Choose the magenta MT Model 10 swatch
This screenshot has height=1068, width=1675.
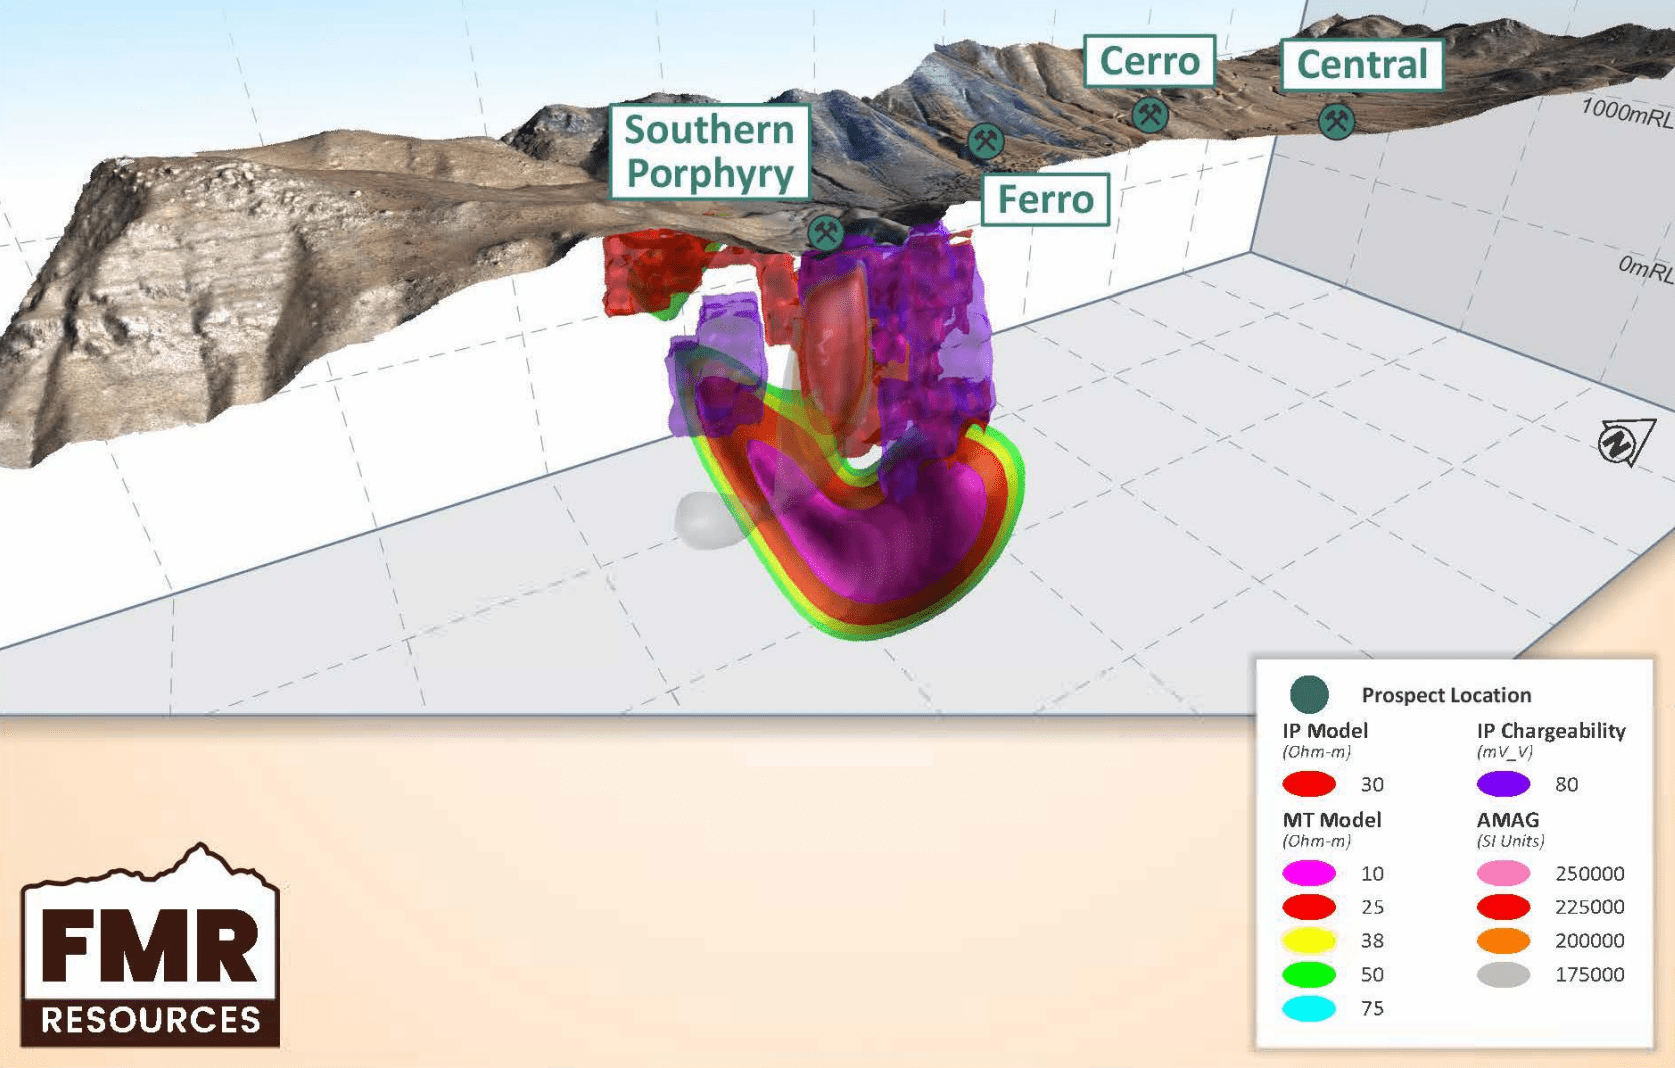pos(1309,873)
